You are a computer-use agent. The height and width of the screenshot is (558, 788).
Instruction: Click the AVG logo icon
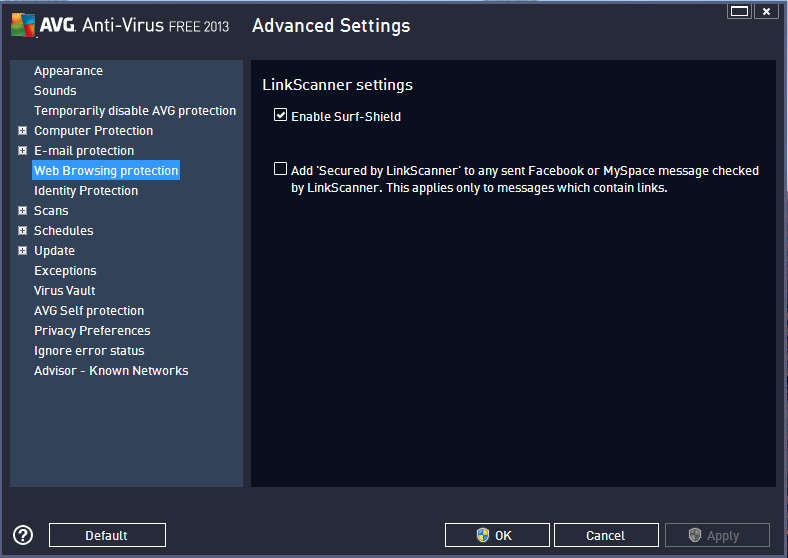[x=23, y=25]
